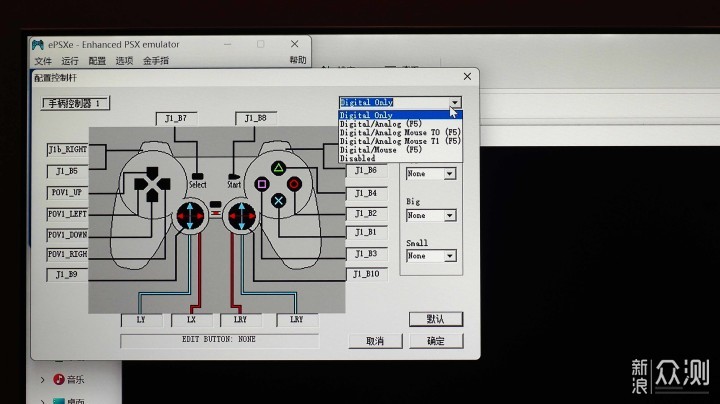Click the left analog stick graphic
This screenshot has height=404, width=720.
pos(190,216)
